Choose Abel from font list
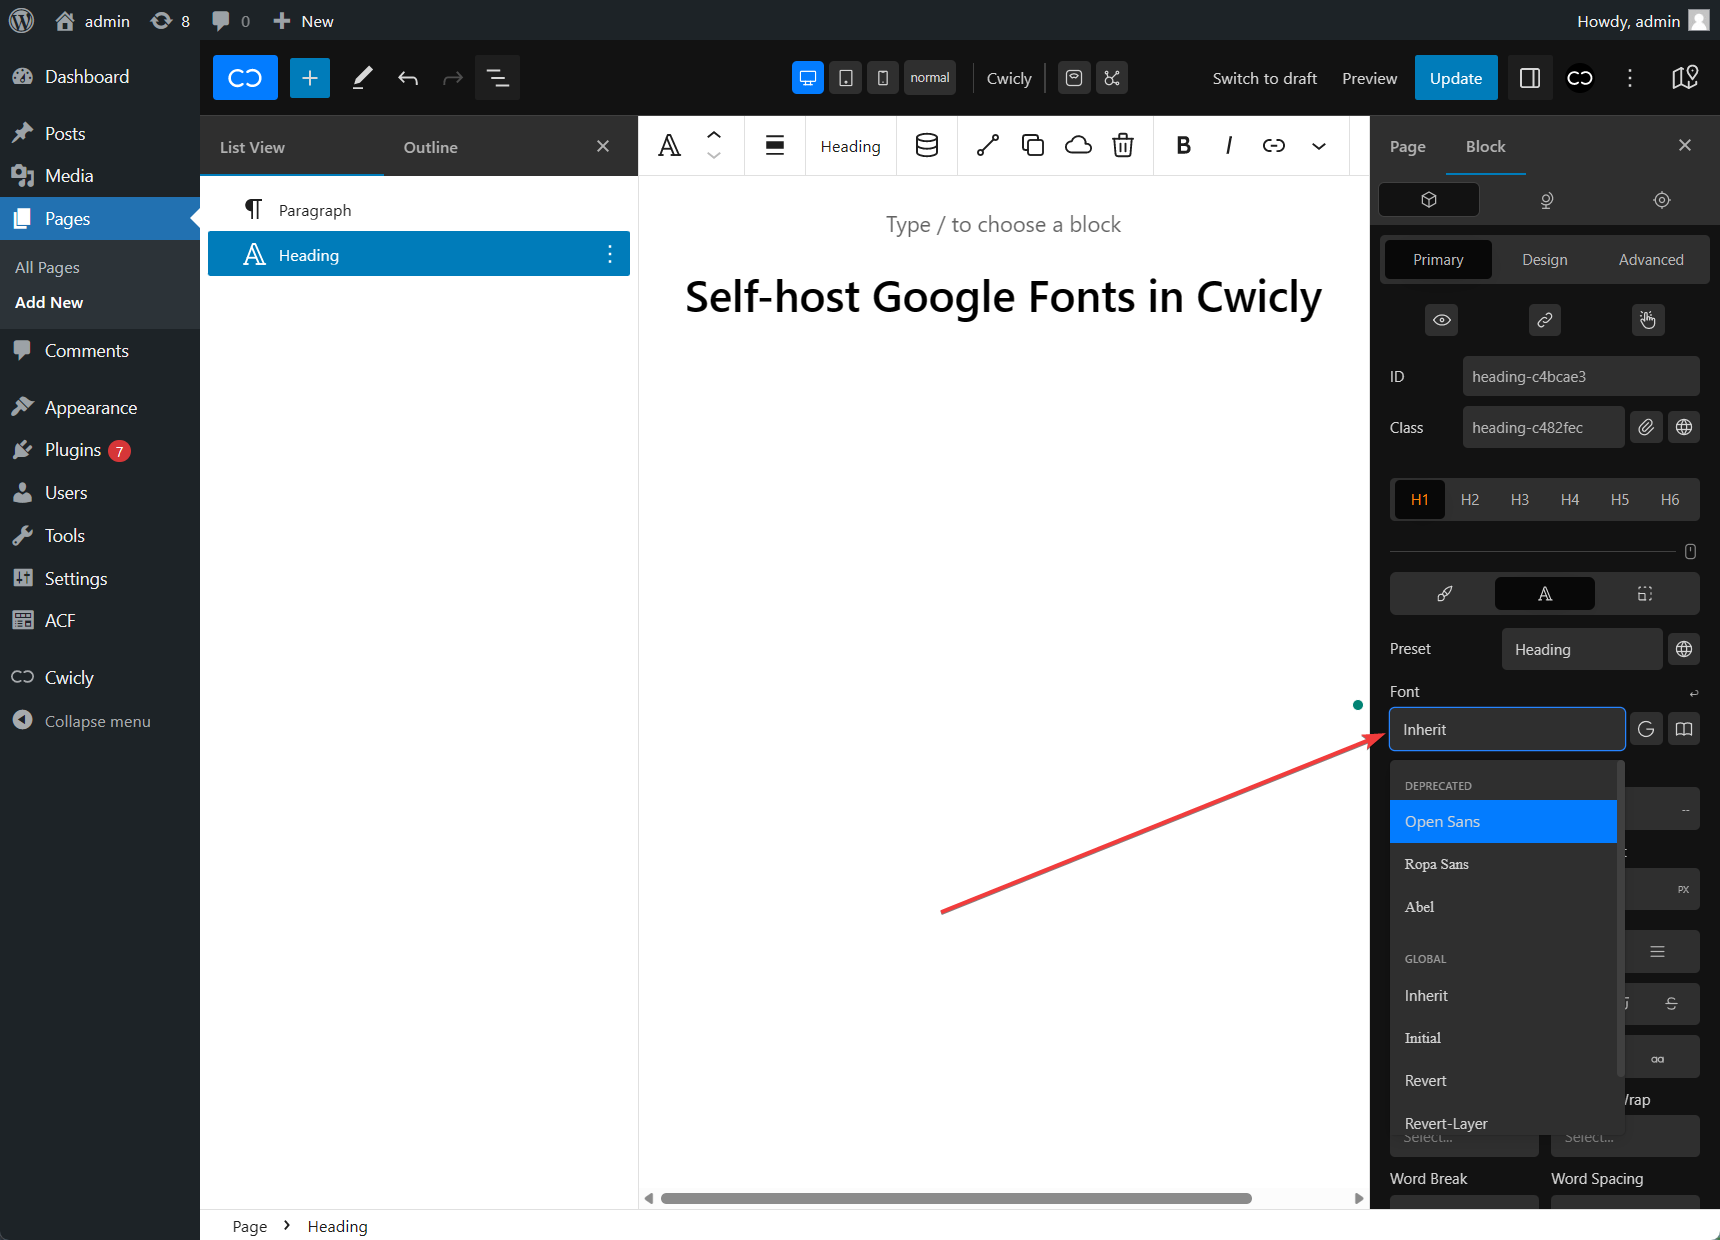 pos(1503,907)
